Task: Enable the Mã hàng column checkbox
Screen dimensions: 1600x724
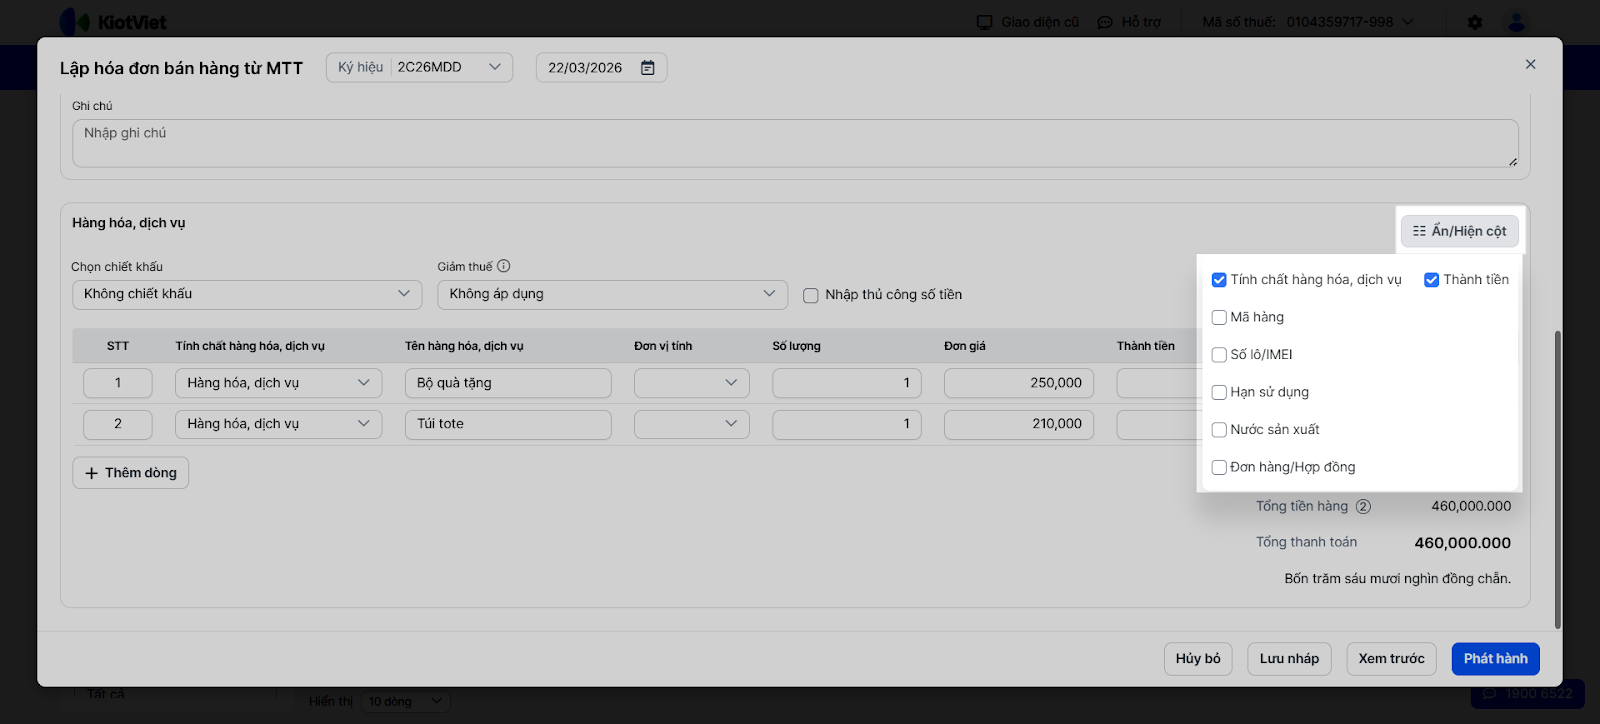Action: click(x=1219, y=318)
